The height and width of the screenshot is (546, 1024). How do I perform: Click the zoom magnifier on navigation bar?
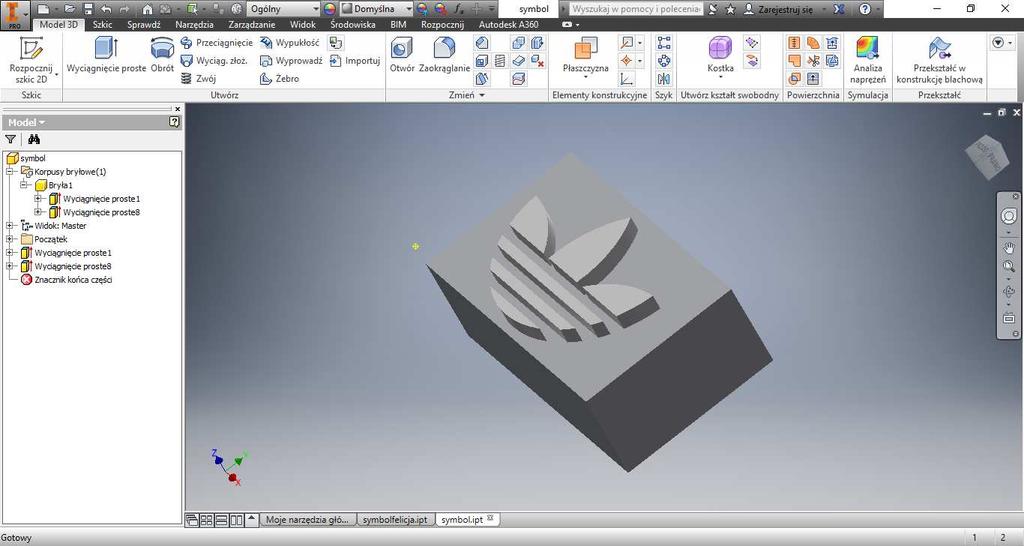tap(1009, 266)
